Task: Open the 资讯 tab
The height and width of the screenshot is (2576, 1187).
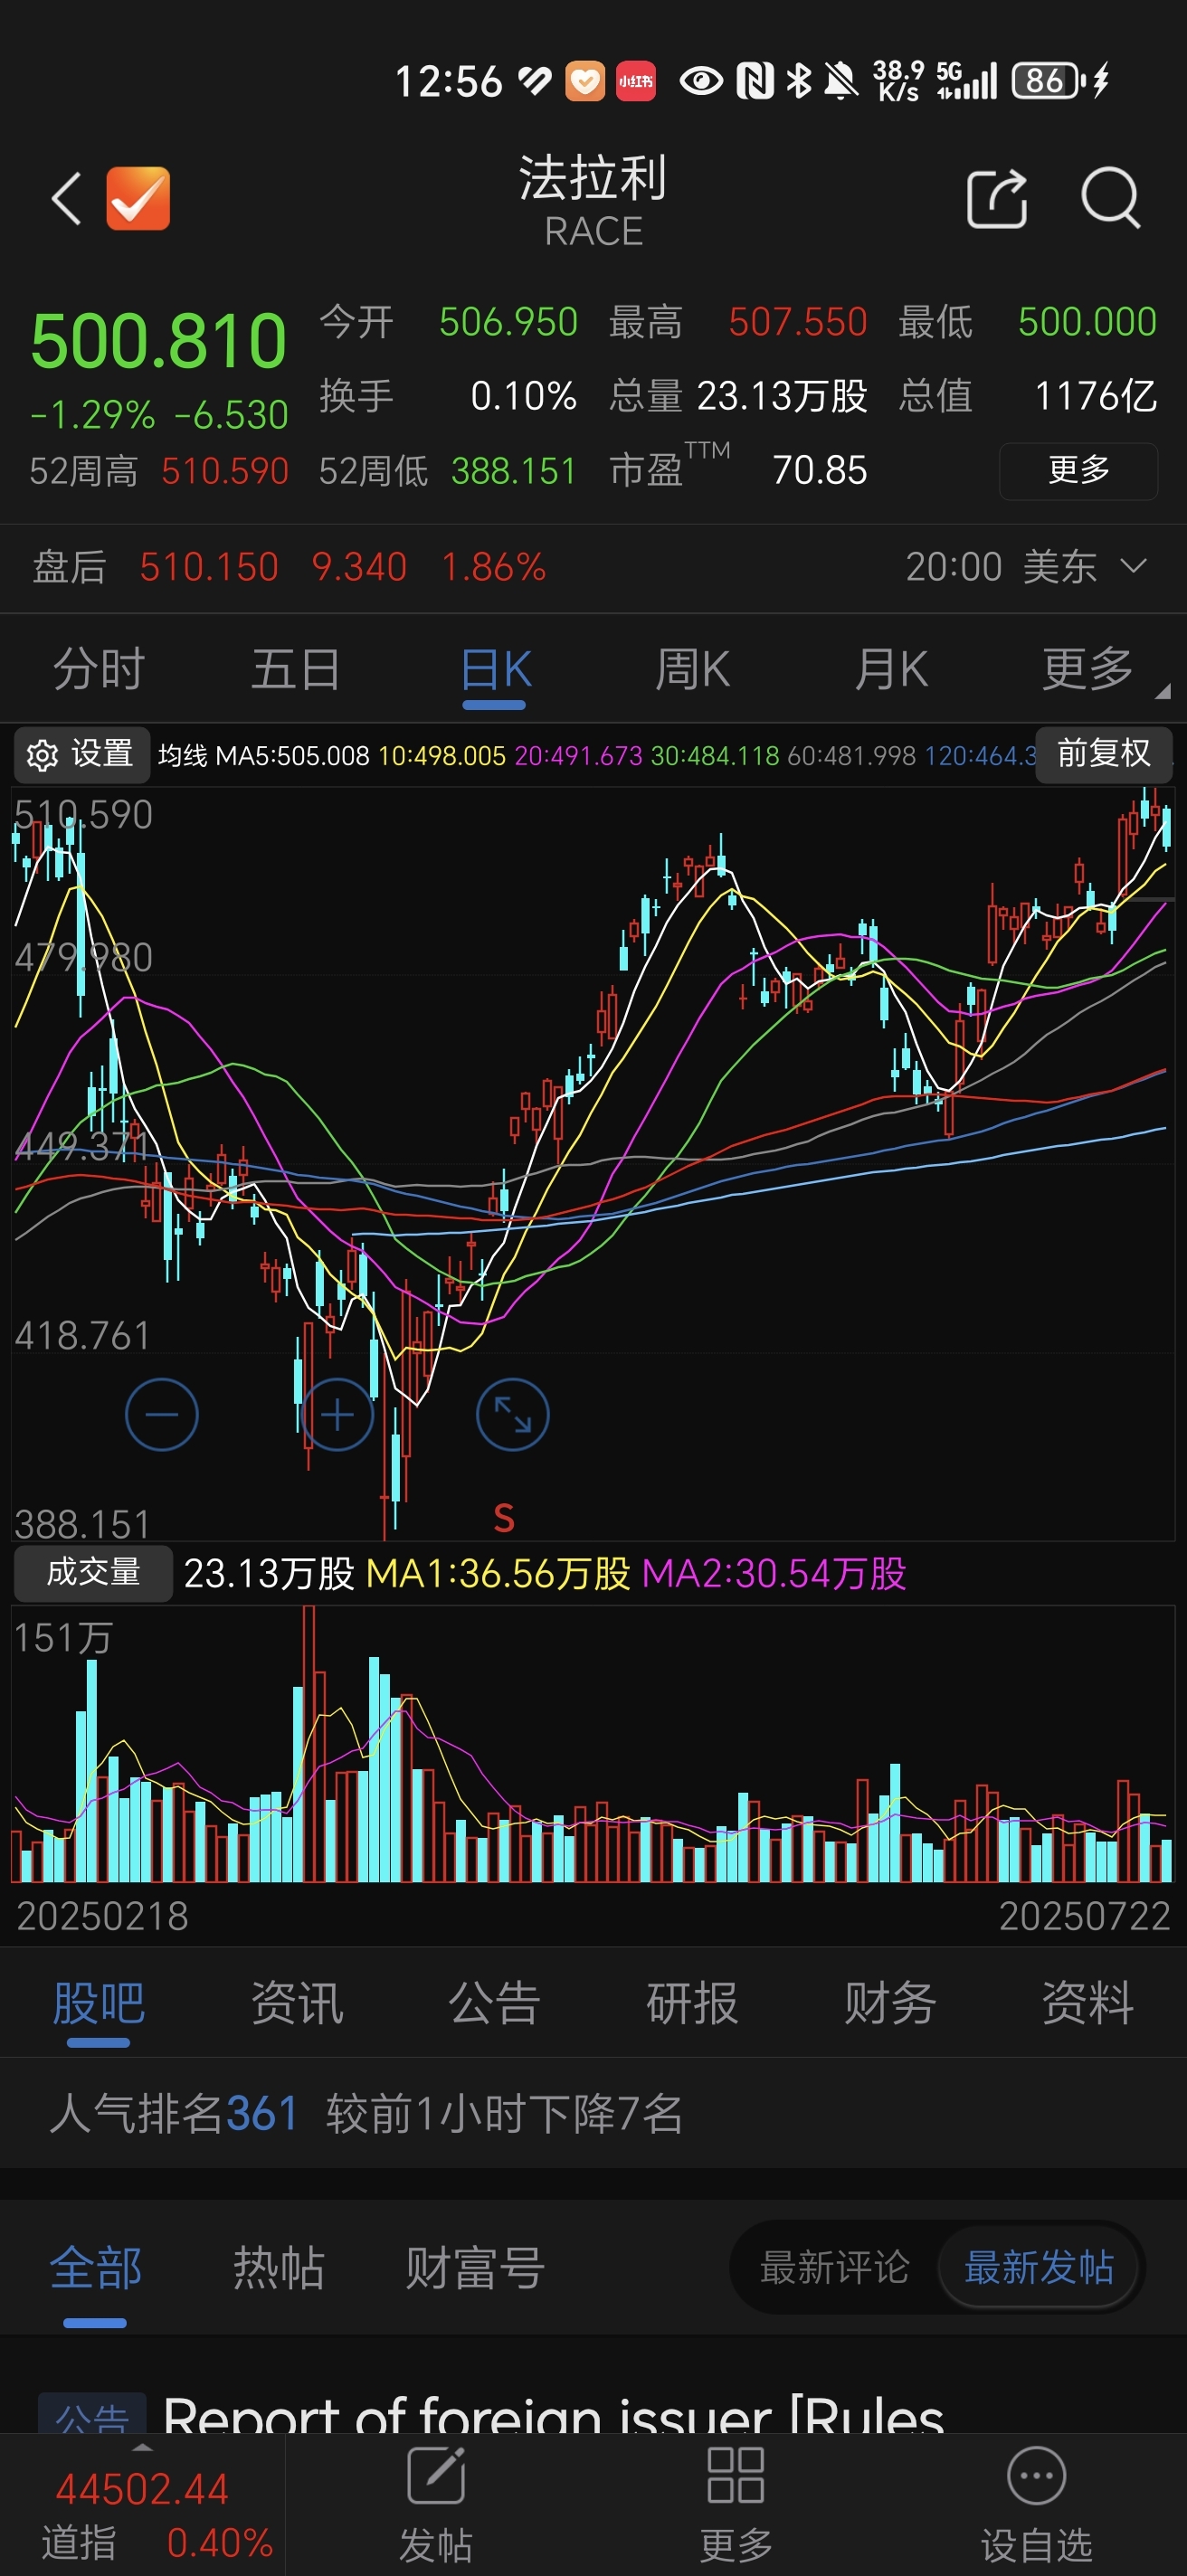Action: 297,2003
